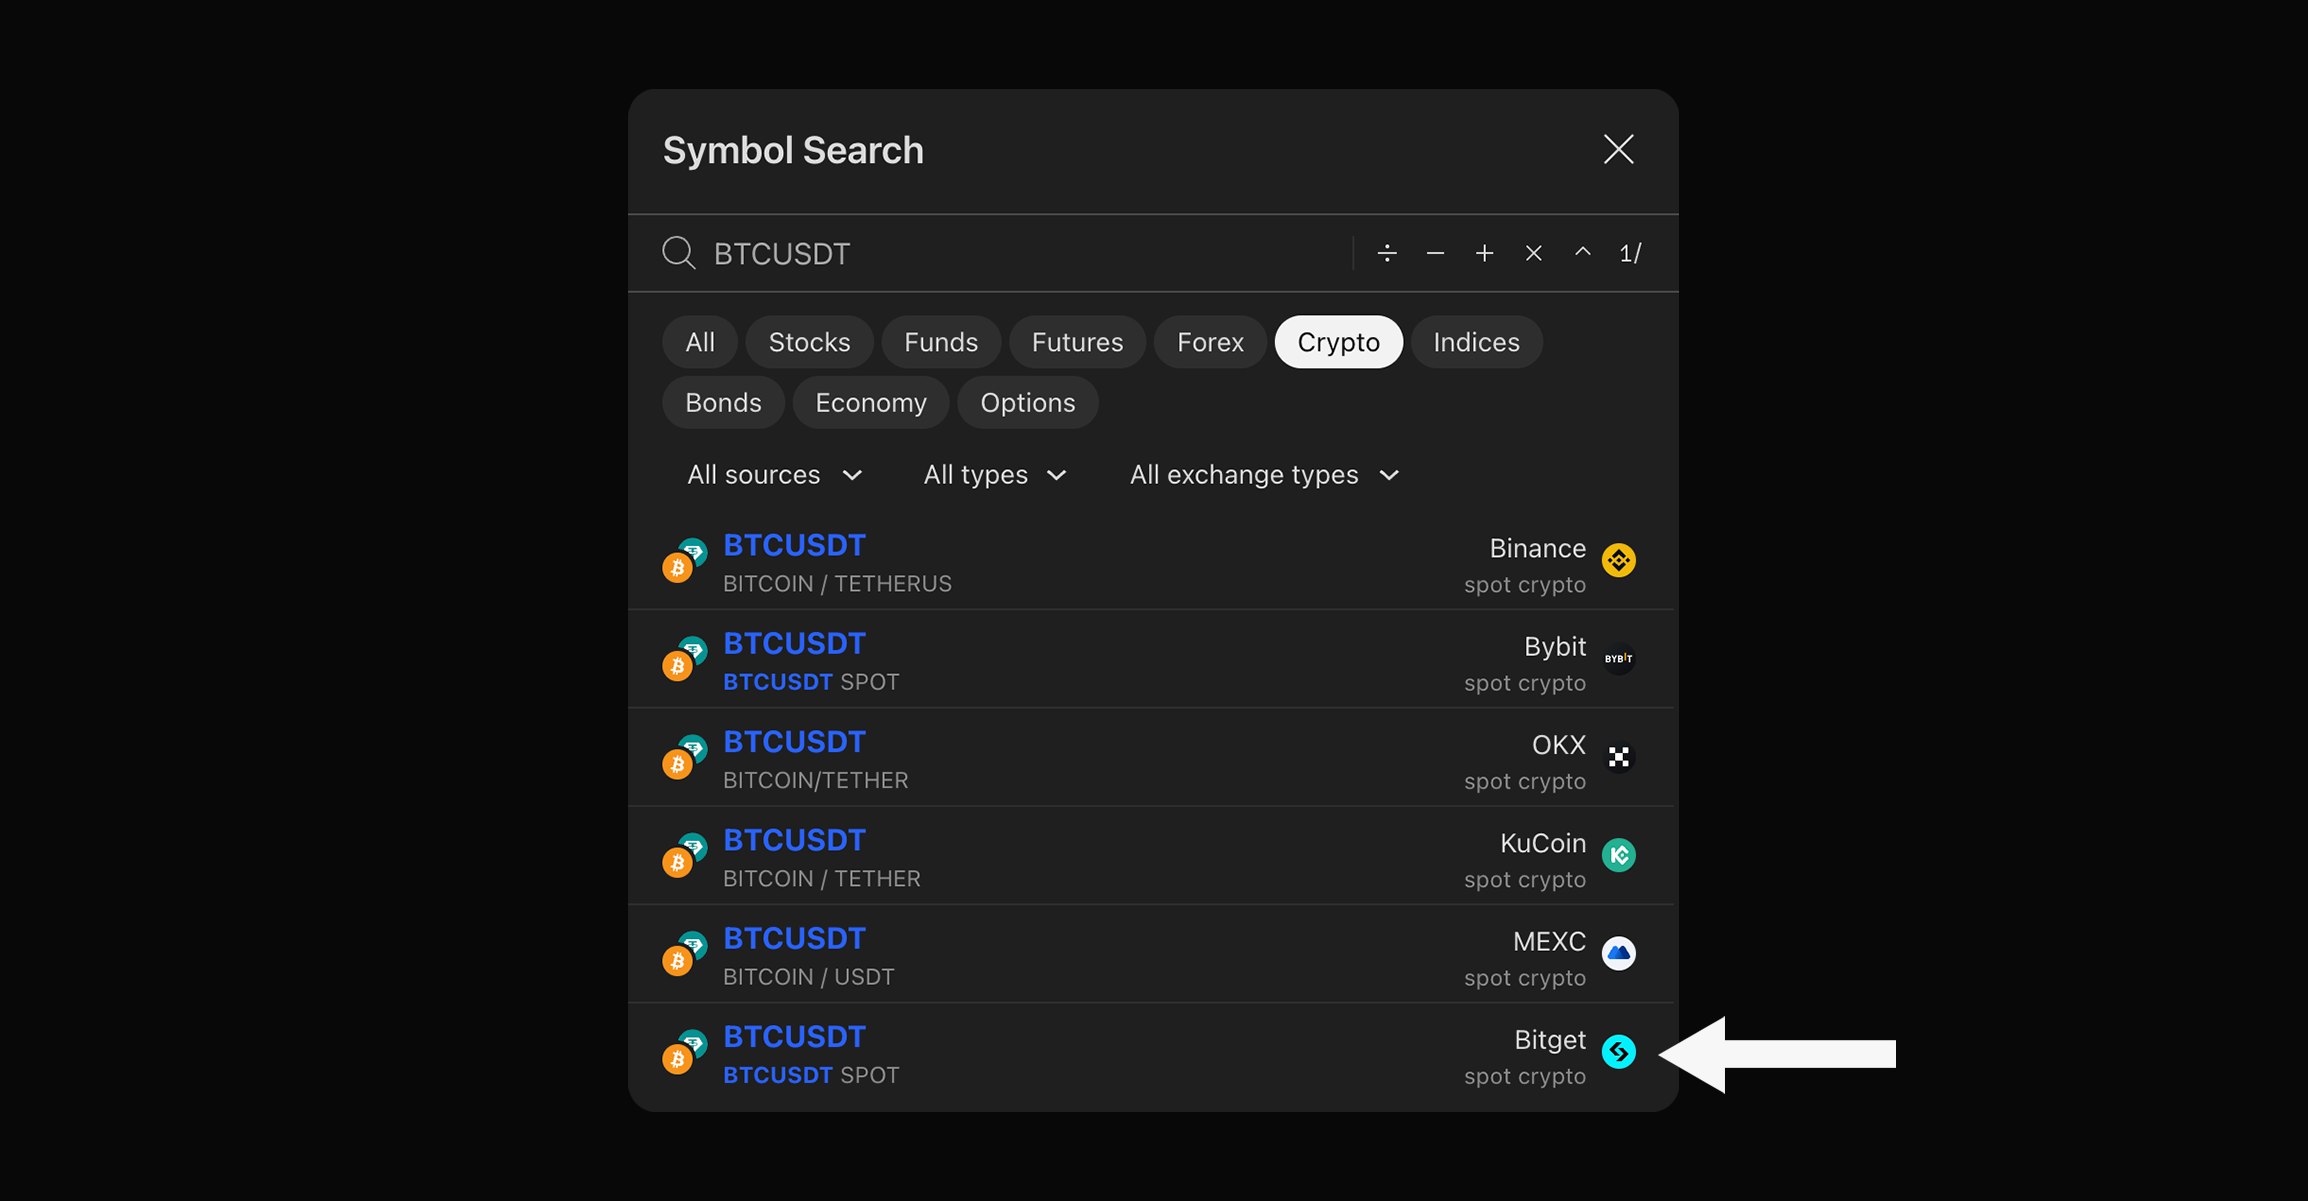Click the Binance exchange logo

(1618, 560)
